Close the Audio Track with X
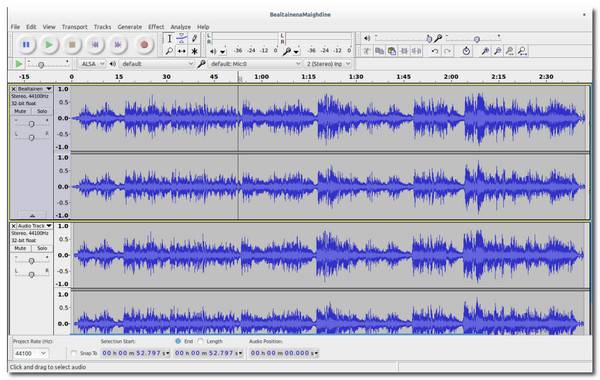The width and height of the screenshot is (600, 380). pyautogui.click(x=13, y=226)
